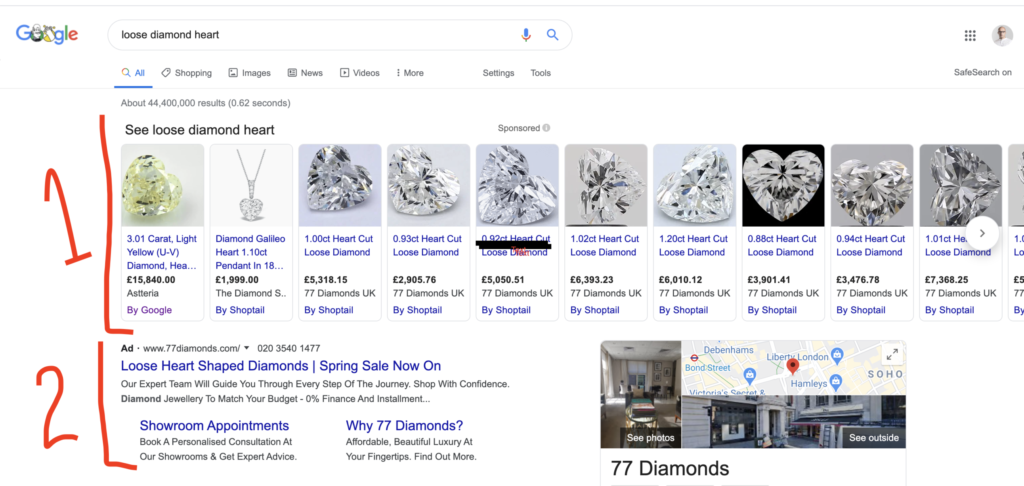This screenshot has width=1024, height=486.
Task: Click inside the search box text
Action: [x=170, y=35]
